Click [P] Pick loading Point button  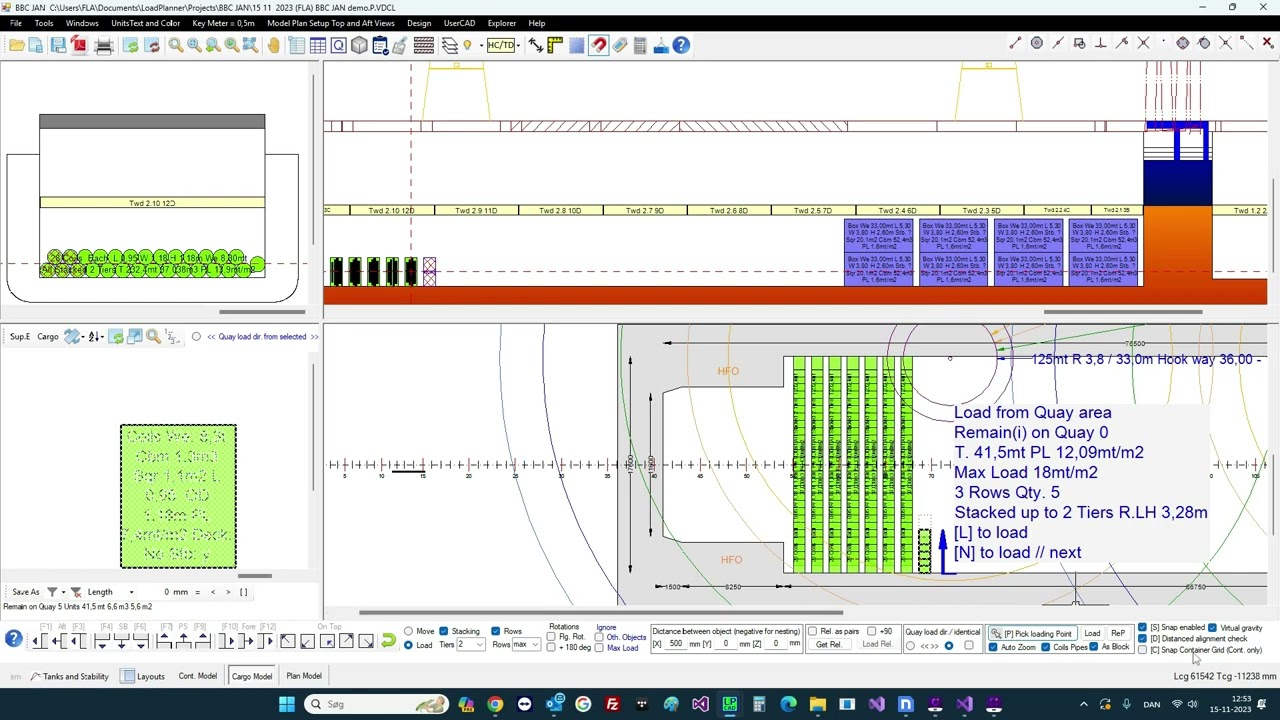pos(1031,634)
